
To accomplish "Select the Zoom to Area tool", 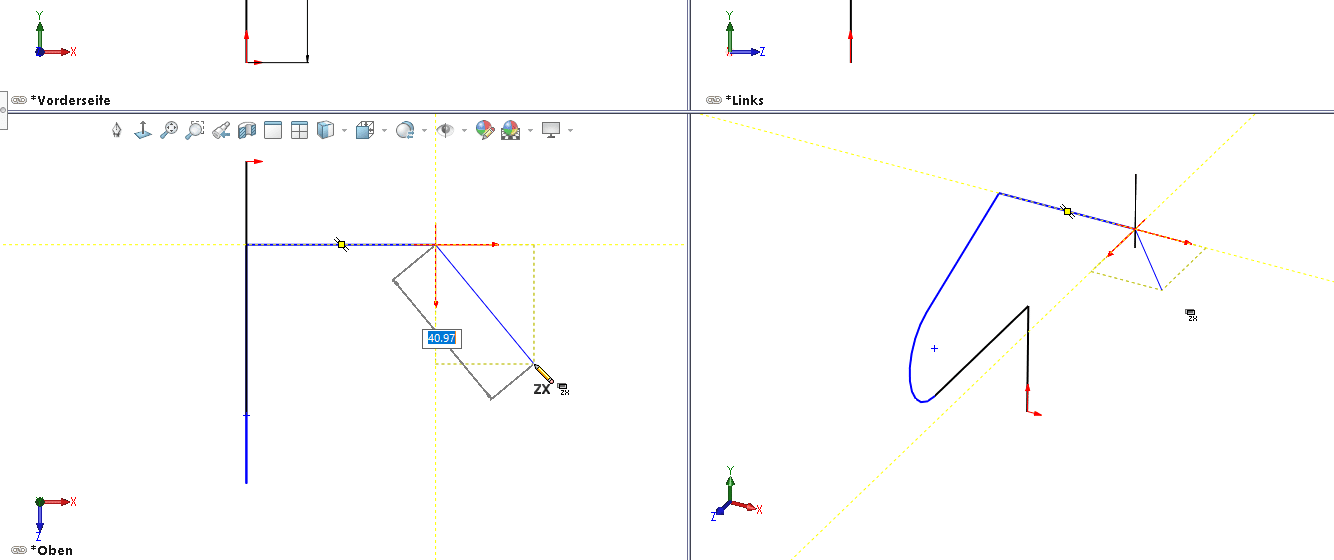I will 195,130.
